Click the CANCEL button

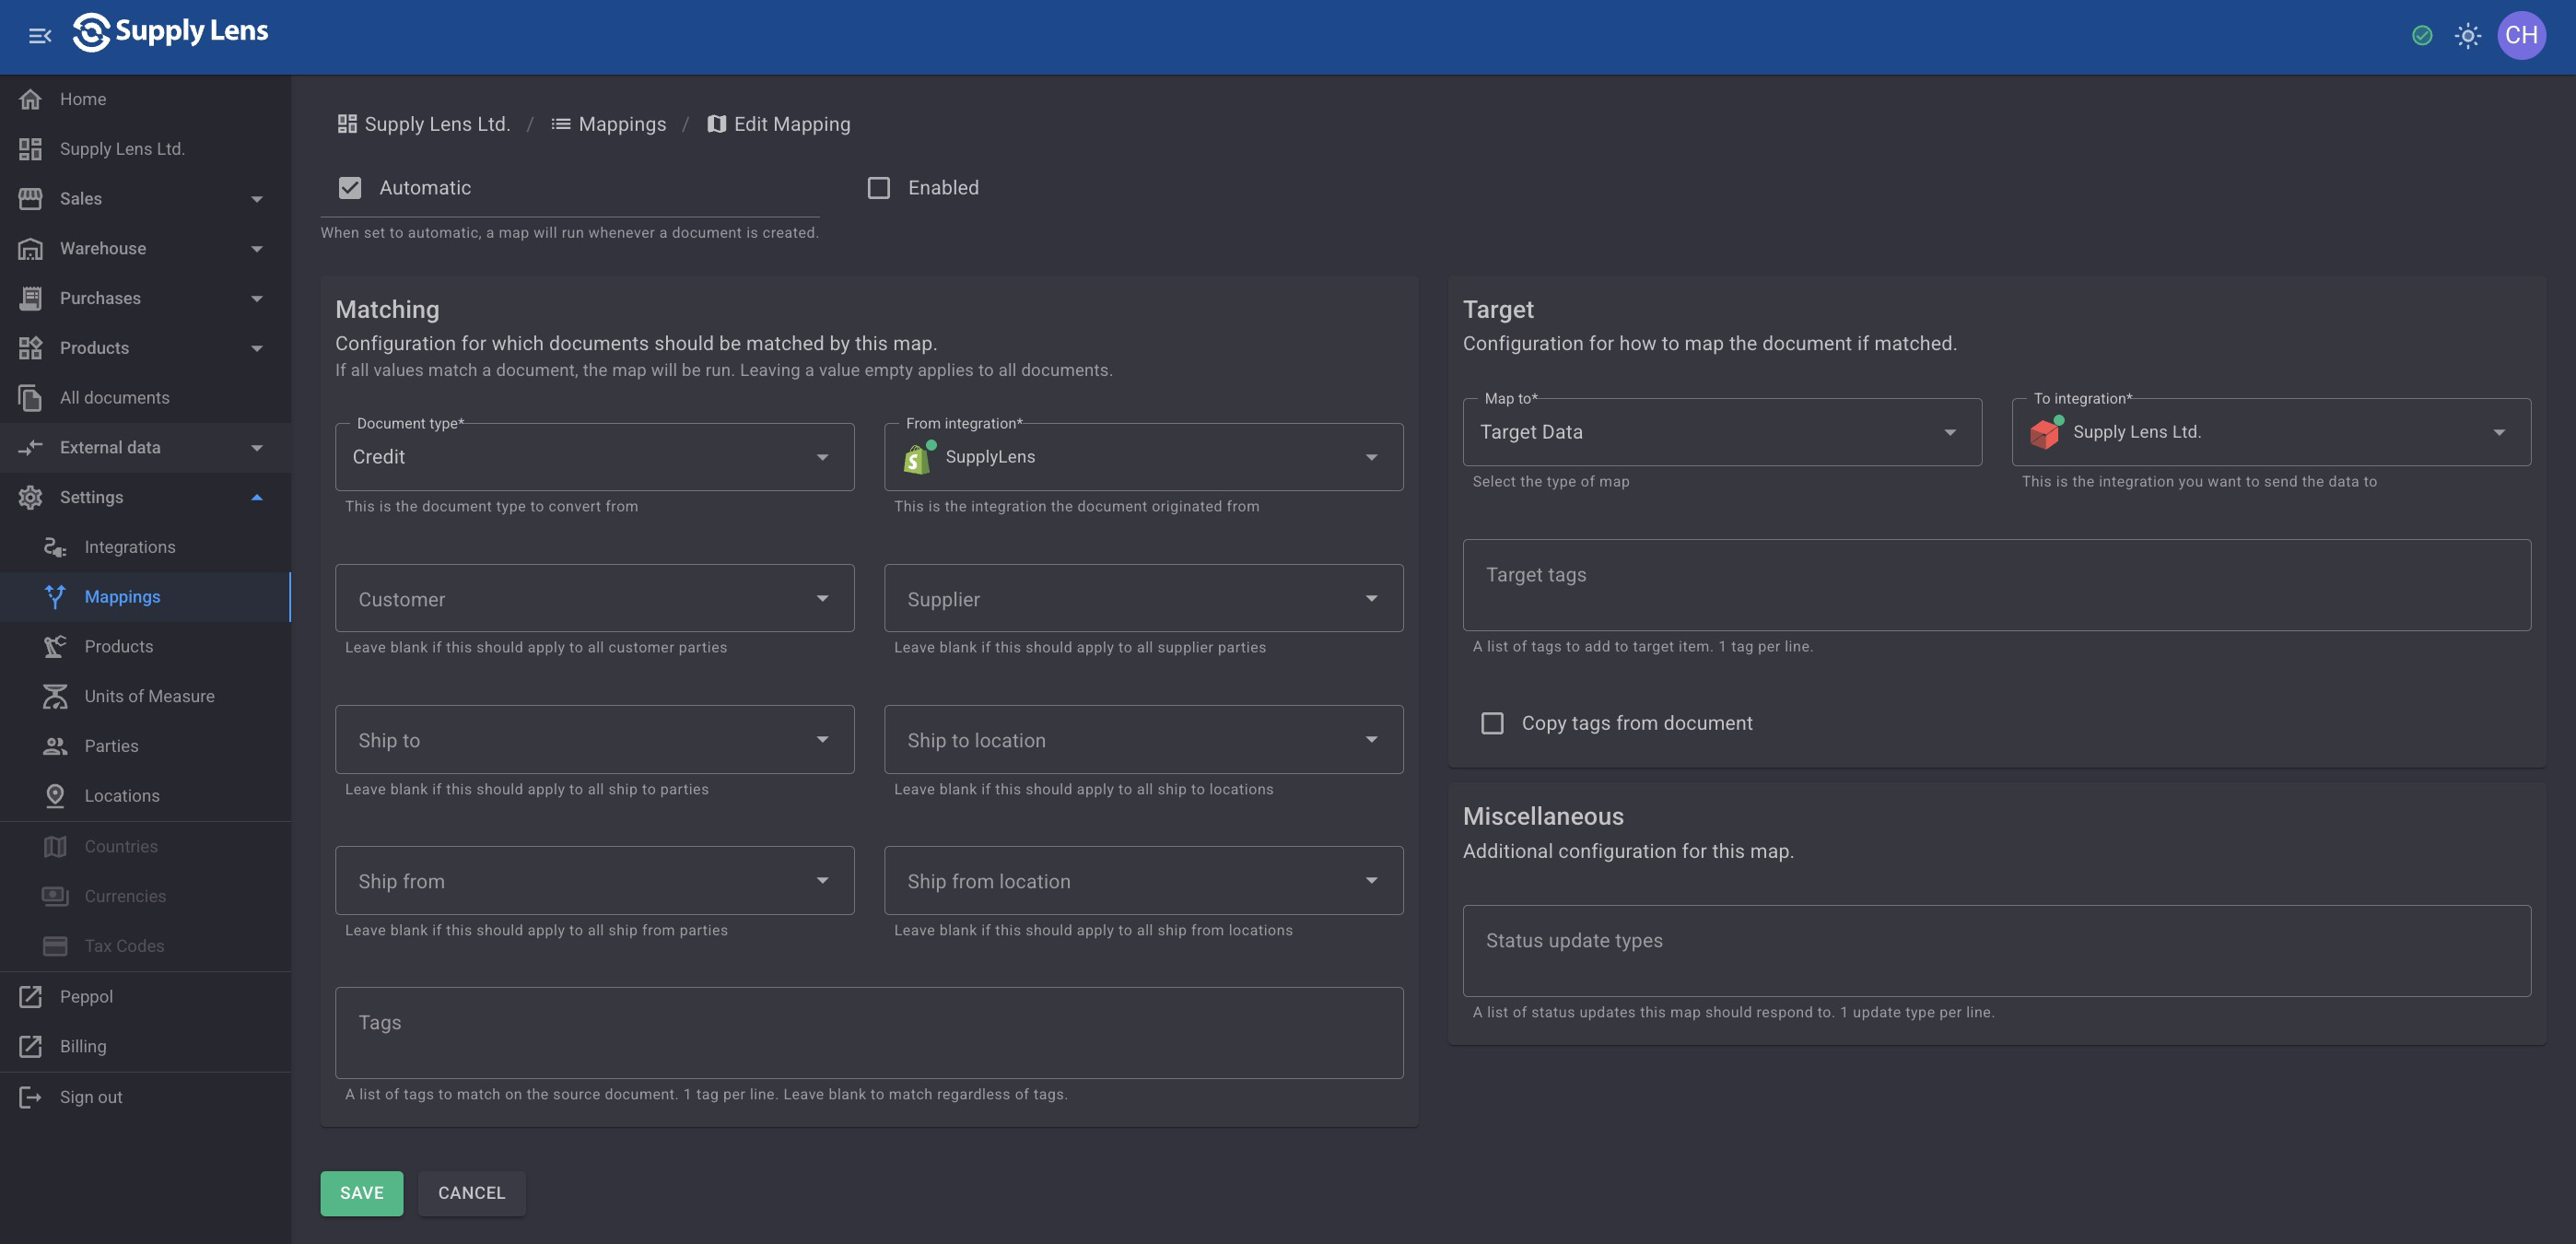point(471,1193)
